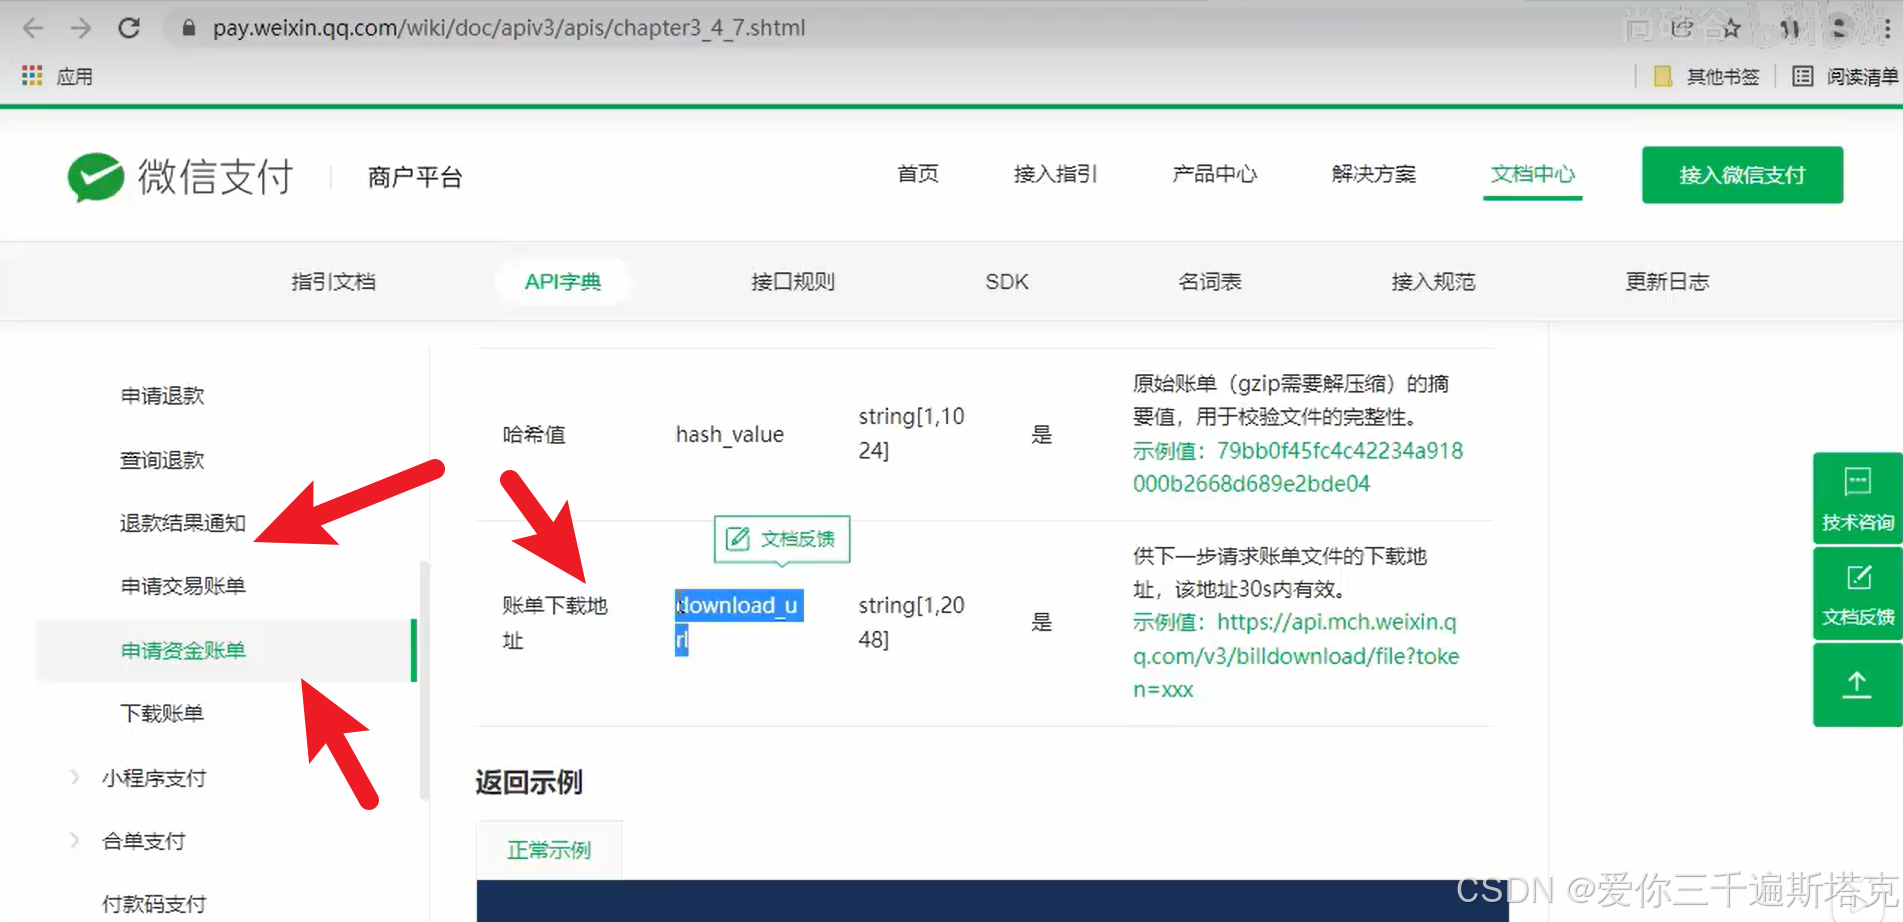Click the 哈希值 cell
Screen dimensions: 1903x922
534,434
